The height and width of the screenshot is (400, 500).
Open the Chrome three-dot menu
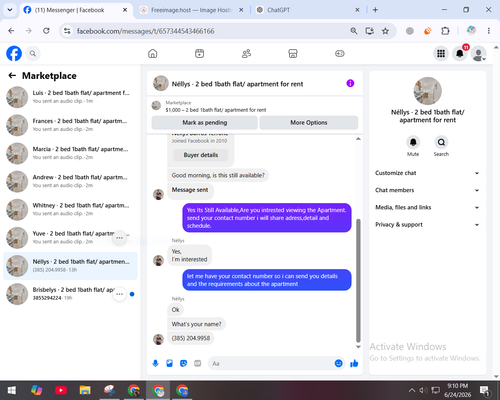tap(489, 31)
